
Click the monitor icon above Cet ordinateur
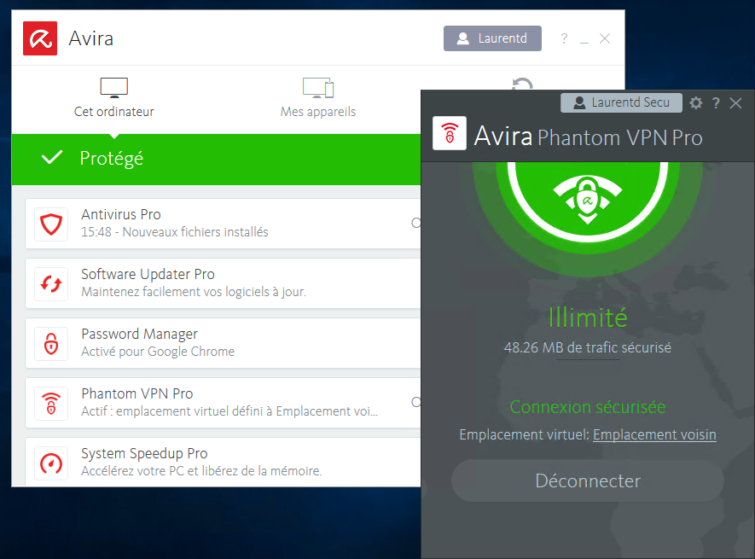coord(114,87)
